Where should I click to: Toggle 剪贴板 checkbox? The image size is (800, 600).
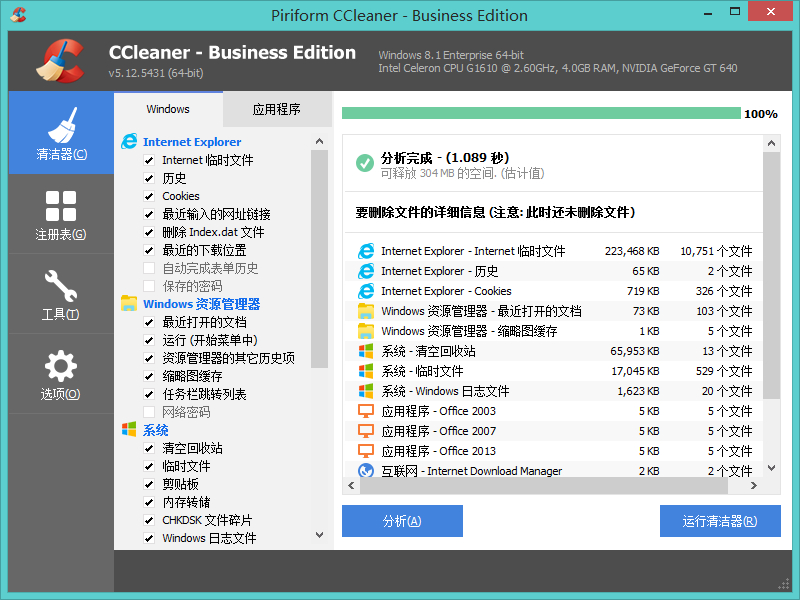(149, 484)
